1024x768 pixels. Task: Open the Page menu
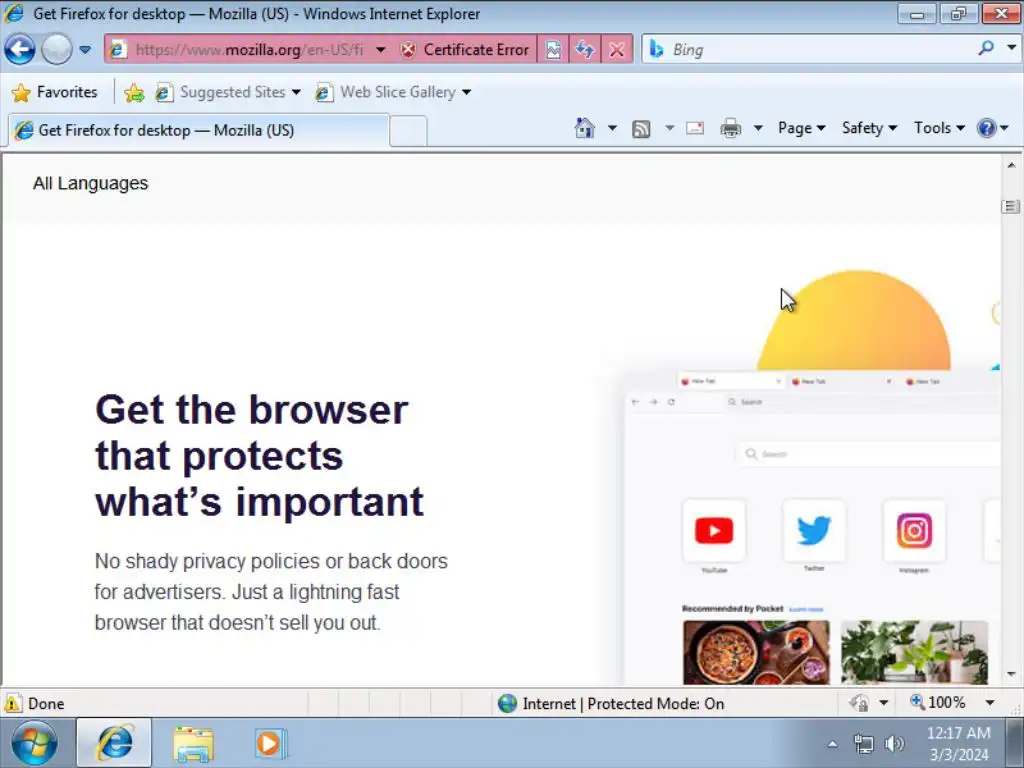point(801,128)
